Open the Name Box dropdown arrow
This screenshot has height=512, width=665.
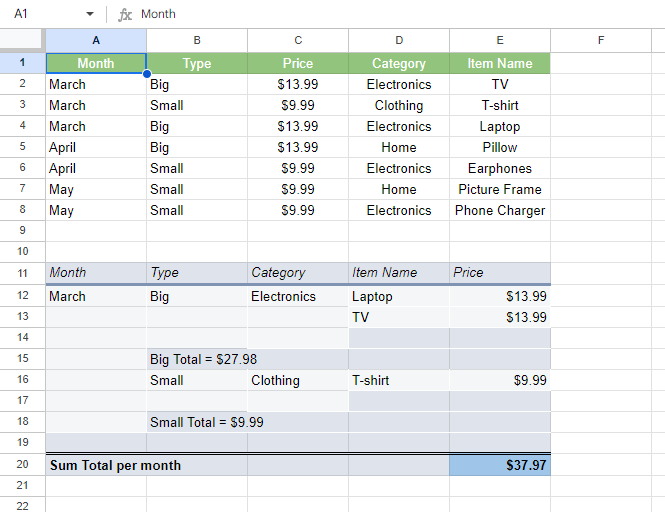click(90, 15)
